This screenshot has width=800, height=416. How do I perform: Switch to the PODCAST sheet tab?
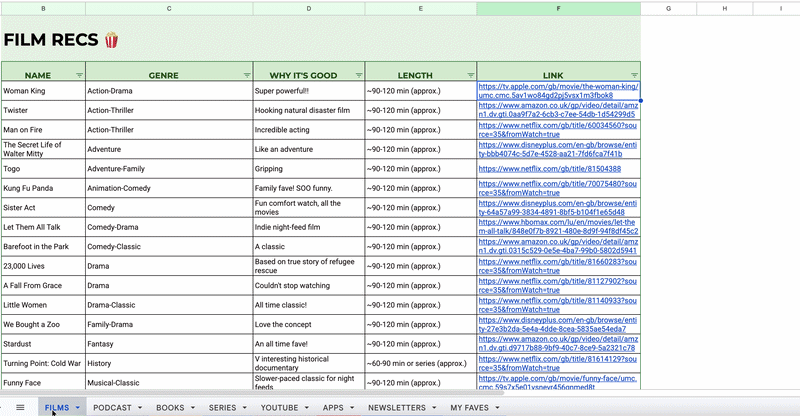112,408
